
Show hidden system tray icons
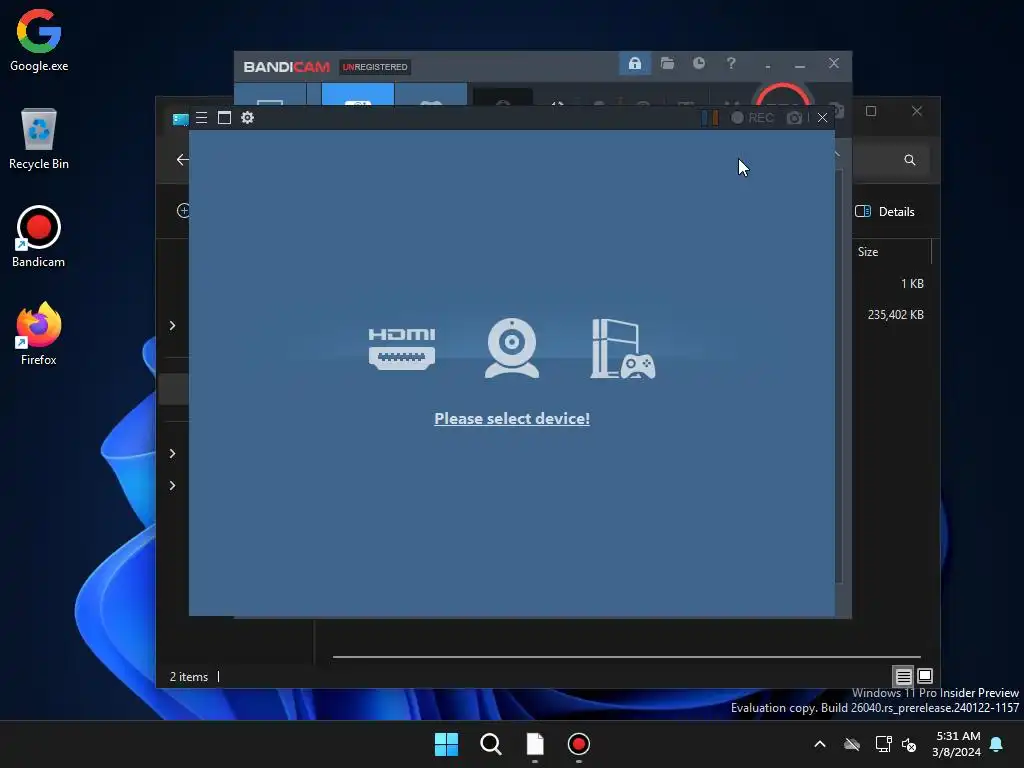[820, 744]
